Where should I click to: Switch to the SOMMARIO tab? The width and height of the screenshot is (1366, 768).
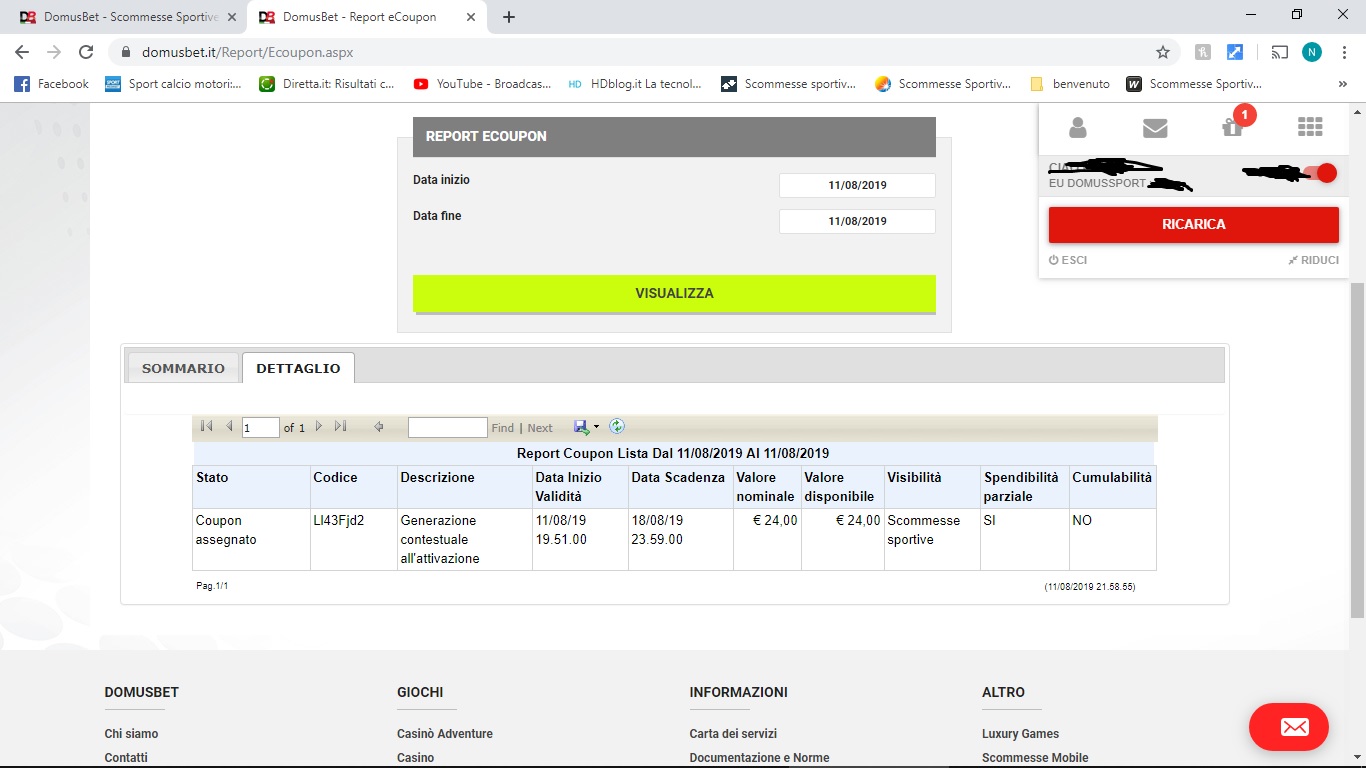click(183, 368)
